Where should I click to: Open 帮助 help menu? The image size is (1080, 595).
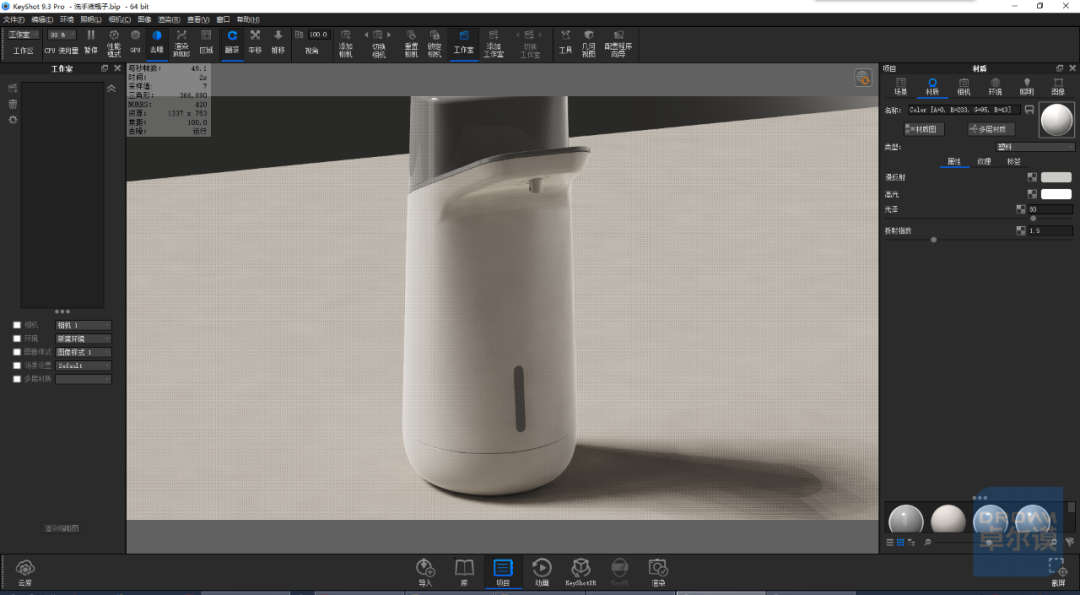point(248,19)
